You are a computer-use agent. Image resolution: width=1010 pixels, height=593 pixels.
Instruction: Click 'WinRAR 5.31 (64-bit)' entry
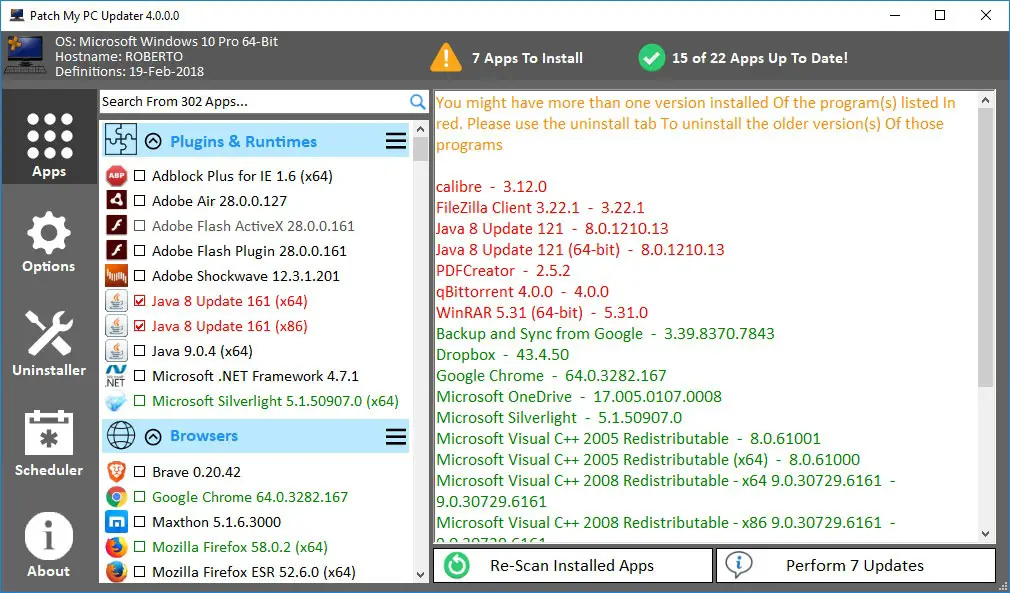[x=542, y=312]
